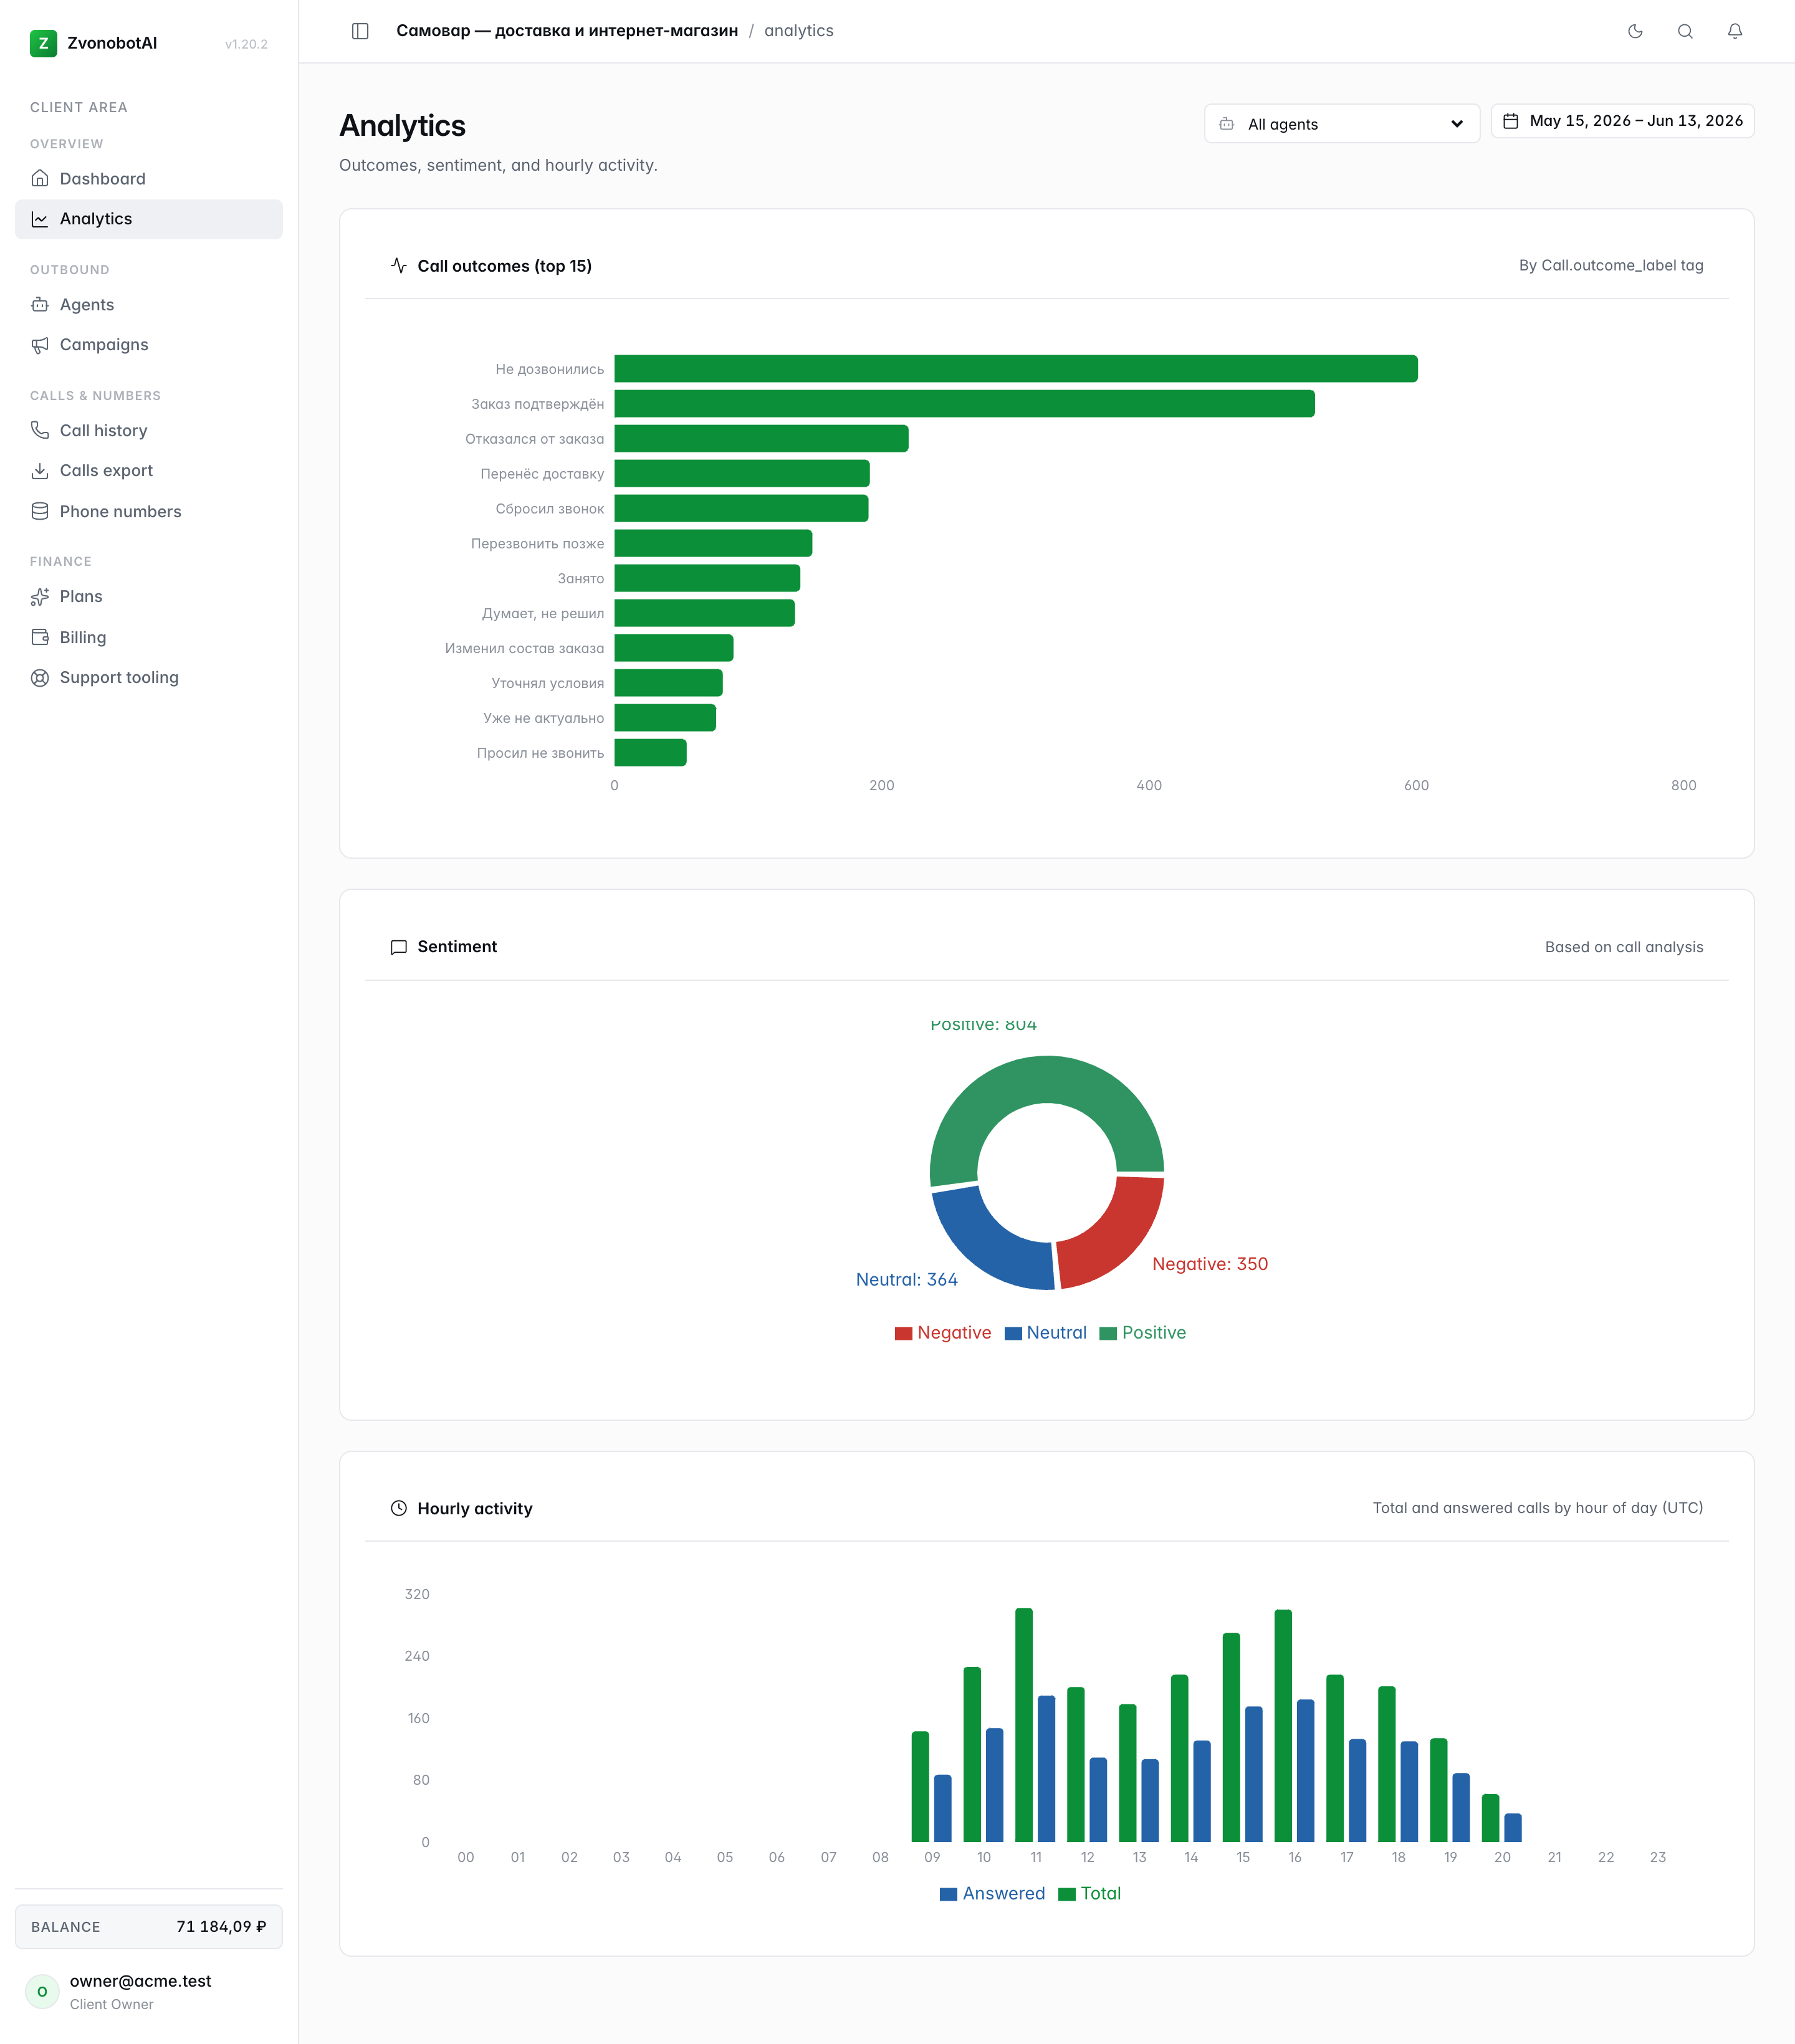The width and height of the screenshot is (1795, 2044).
Task: Click the v1.20.2 version label
Action: 246,44
